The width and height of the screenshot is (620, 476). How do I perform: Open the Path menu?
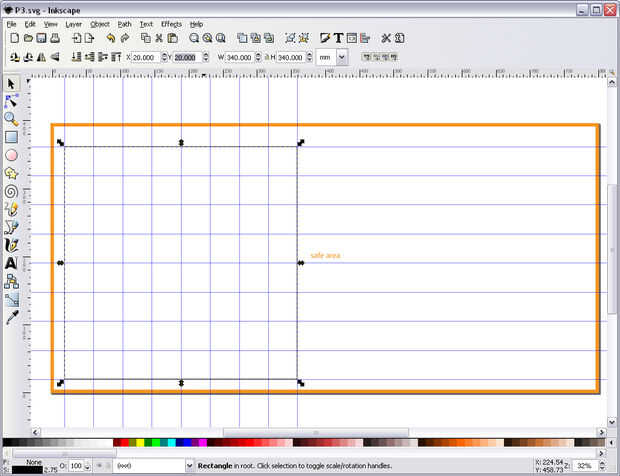(x=125, y=24)
